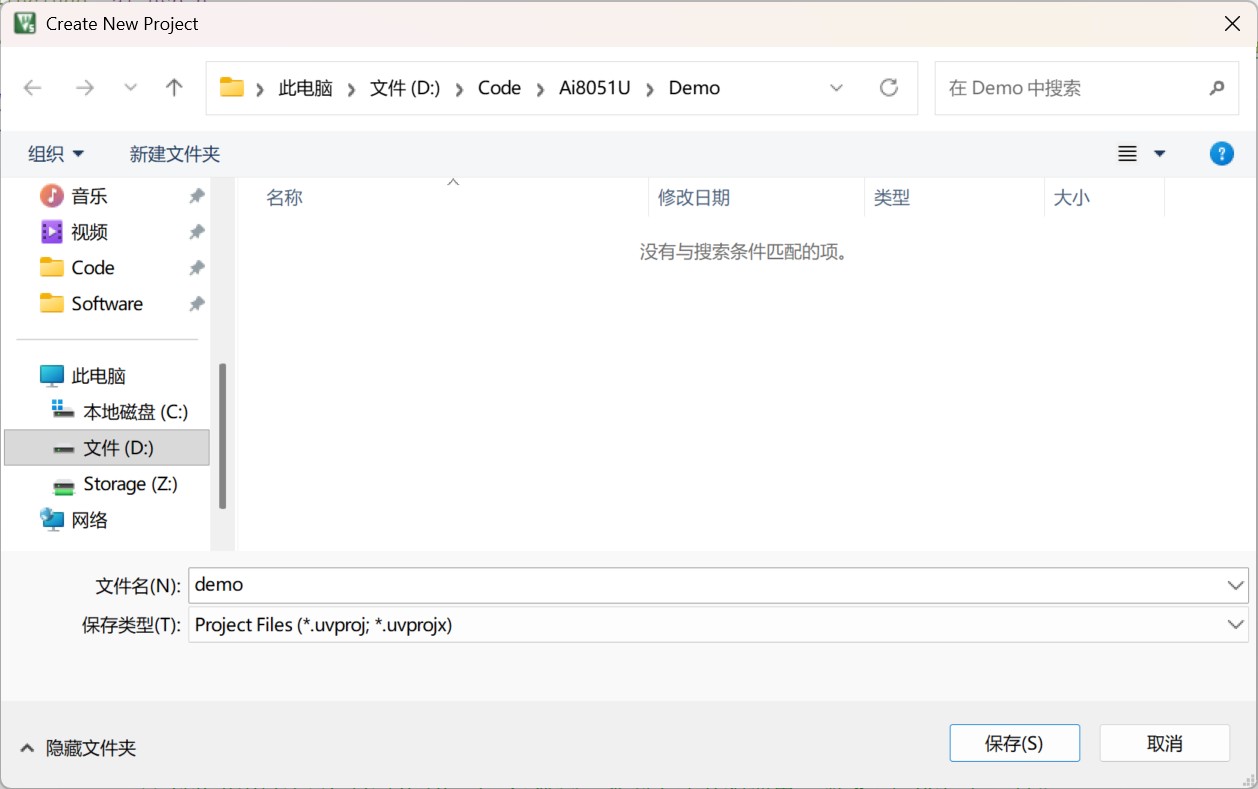Open recent locations chevron
The width and height of the screenshot is (1258, 789).
[130, 88]
